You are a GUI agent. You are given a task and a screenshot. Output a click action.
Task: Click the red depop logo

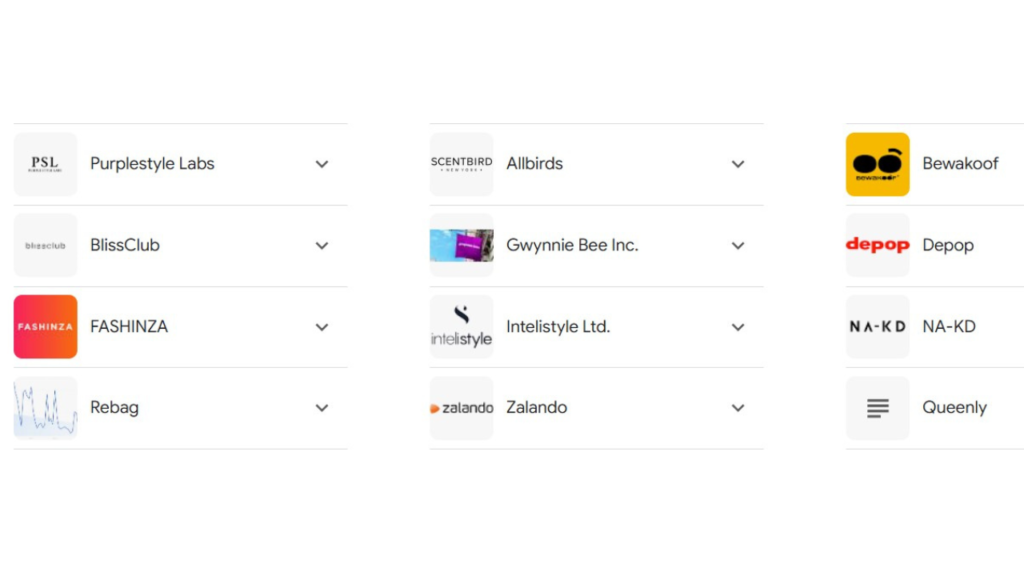tap(877, 246)
